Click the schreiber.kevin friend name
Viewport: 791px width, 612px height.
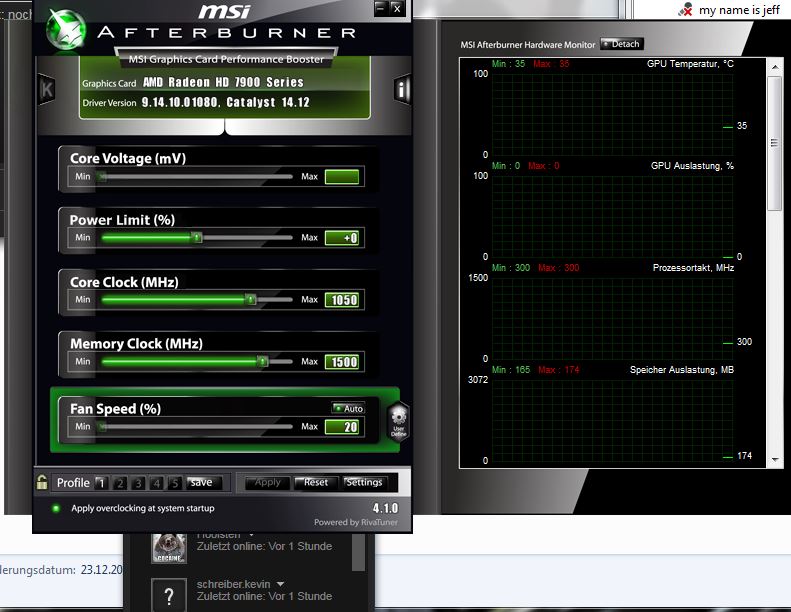click(x=234, y=584)
